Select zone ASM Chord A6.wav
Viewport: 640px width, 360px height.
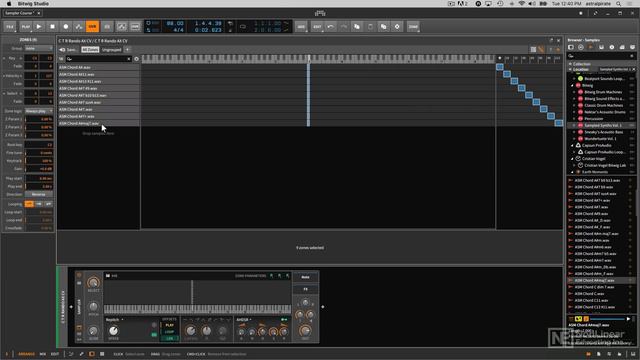[99, 67]
